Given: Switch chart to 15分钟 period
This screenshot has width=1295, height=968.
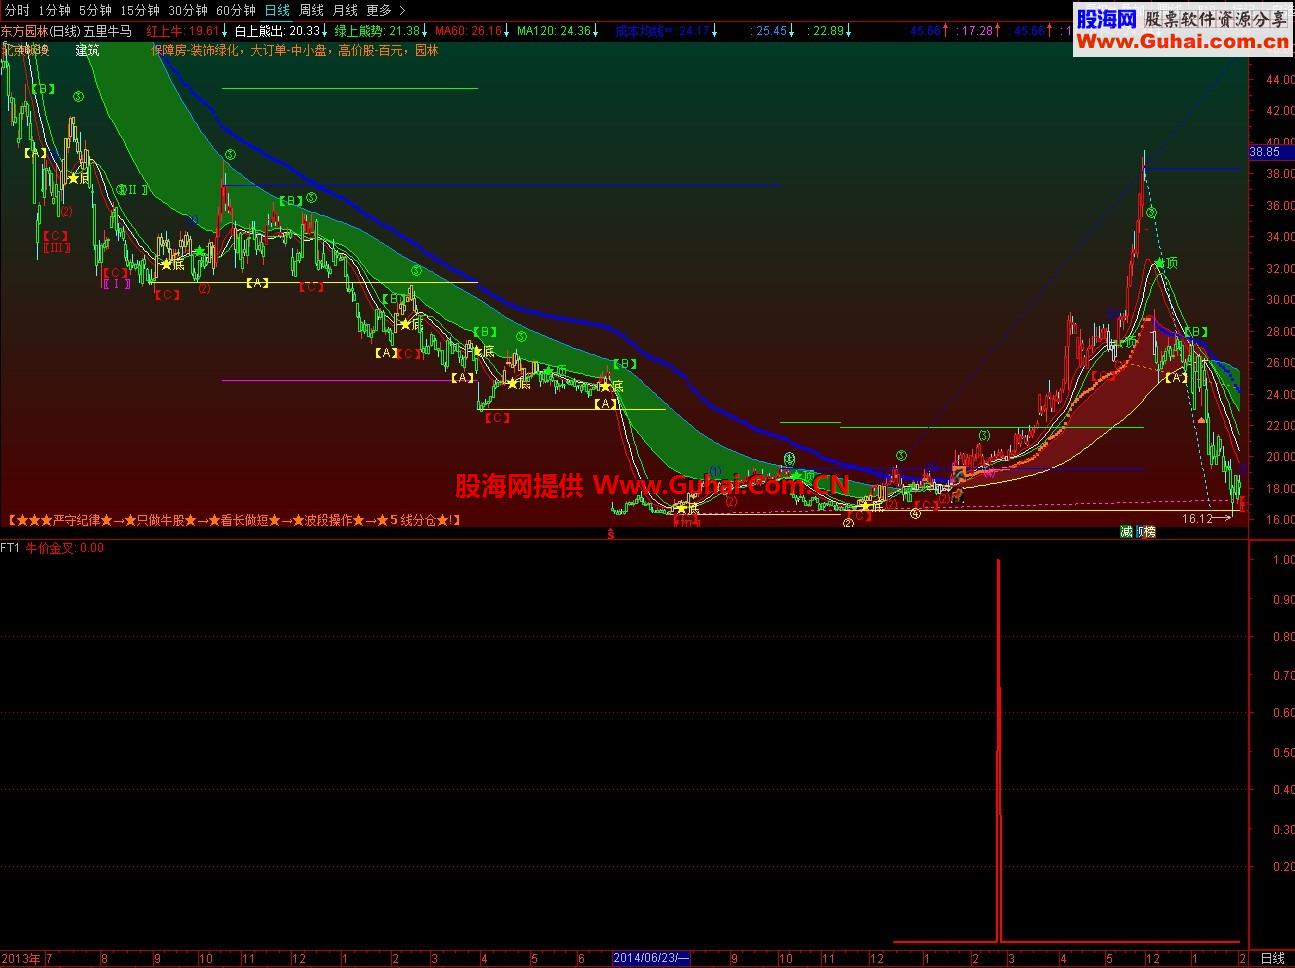Looking at the screenshot, I should pos(140,10).
